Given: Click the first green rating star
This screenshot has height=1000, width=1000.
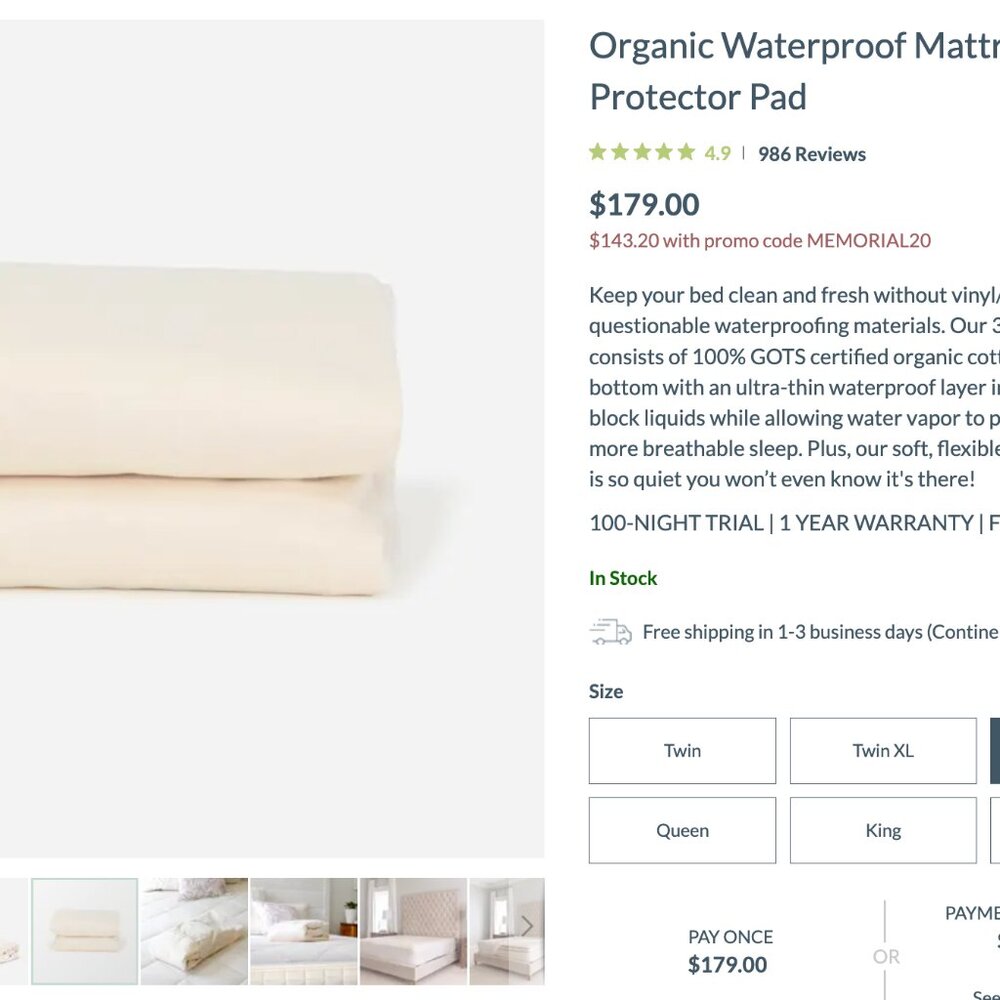Looking at the screenshot, I should point(597,150).
